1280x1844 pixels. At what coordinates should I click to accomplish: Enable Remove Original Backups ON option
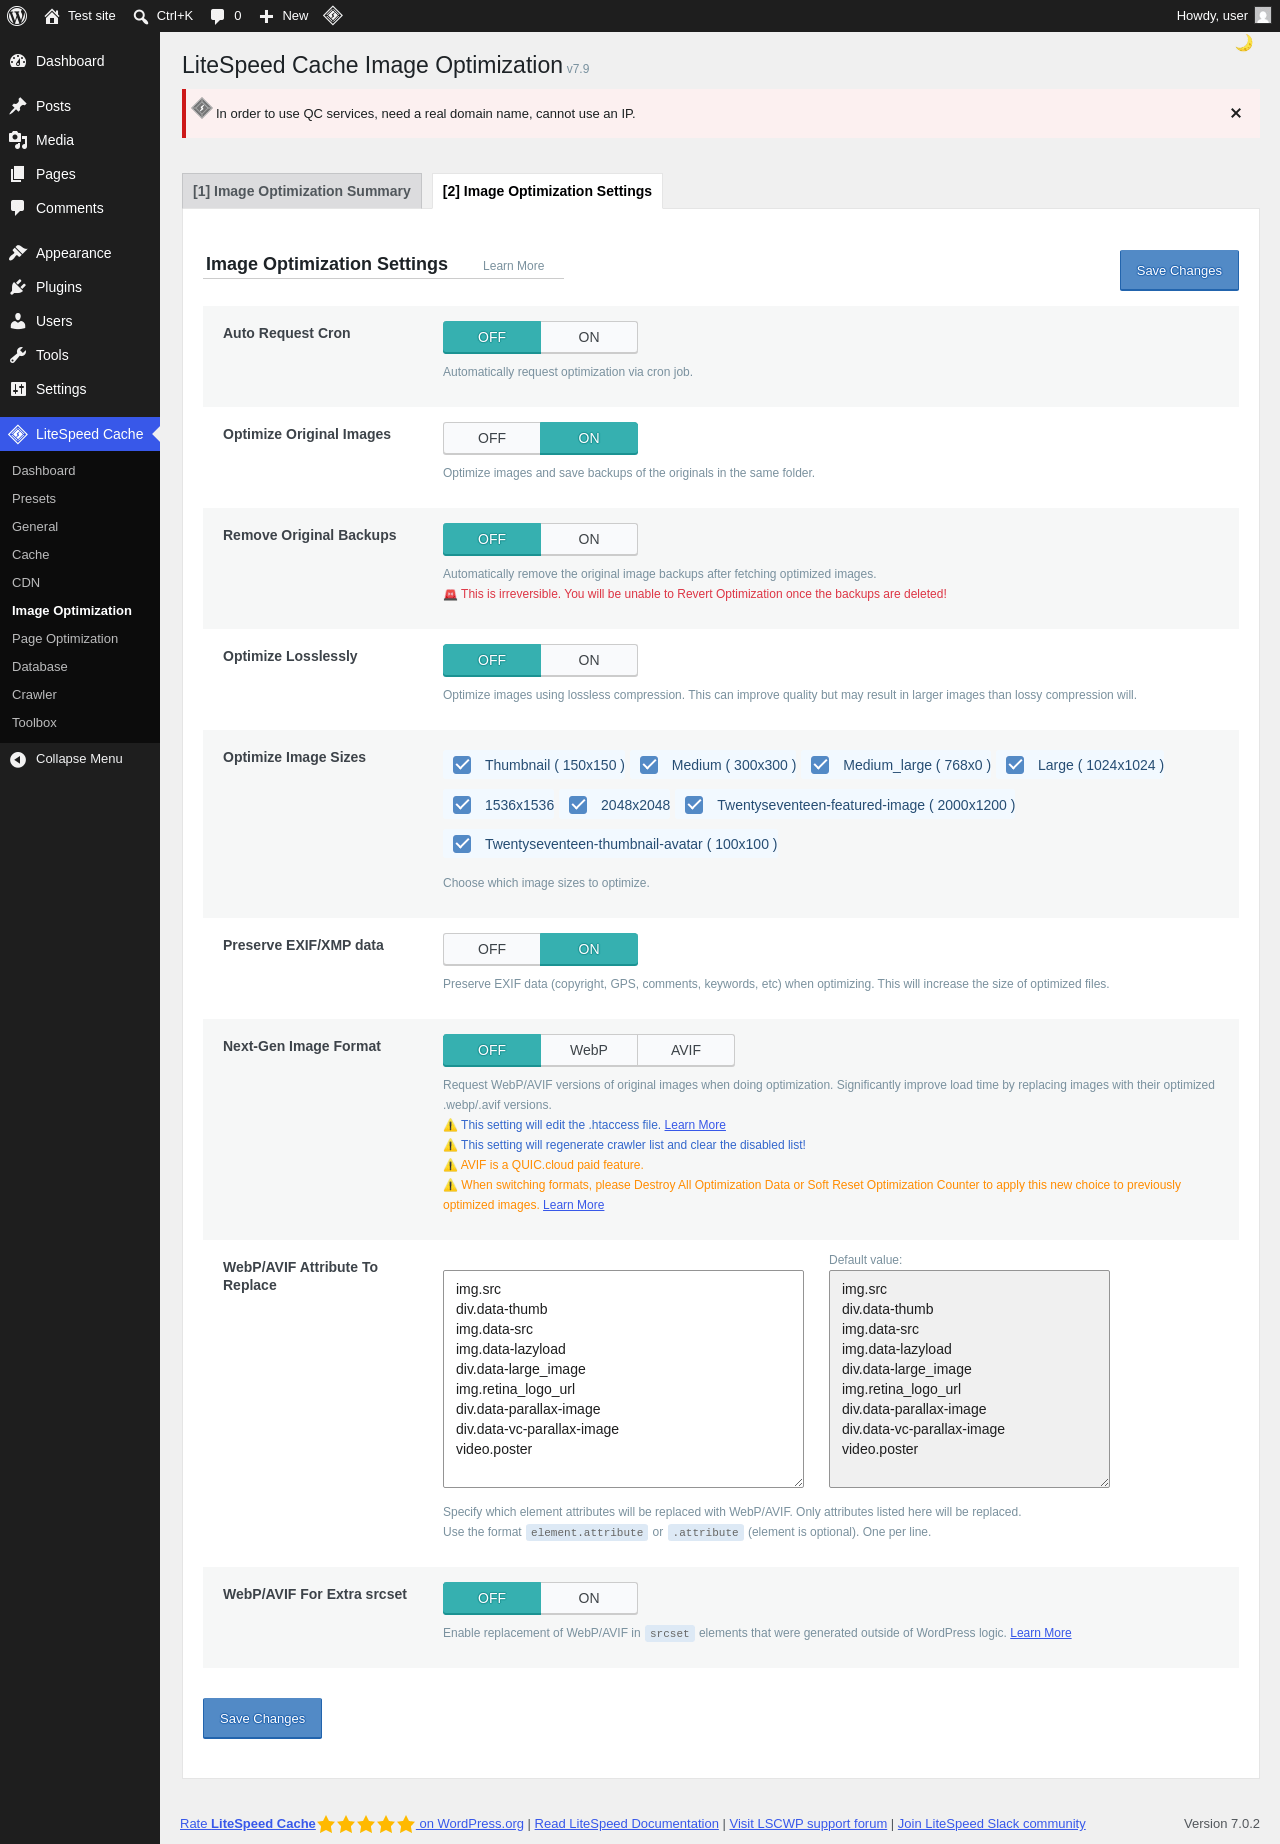point(589,539)
